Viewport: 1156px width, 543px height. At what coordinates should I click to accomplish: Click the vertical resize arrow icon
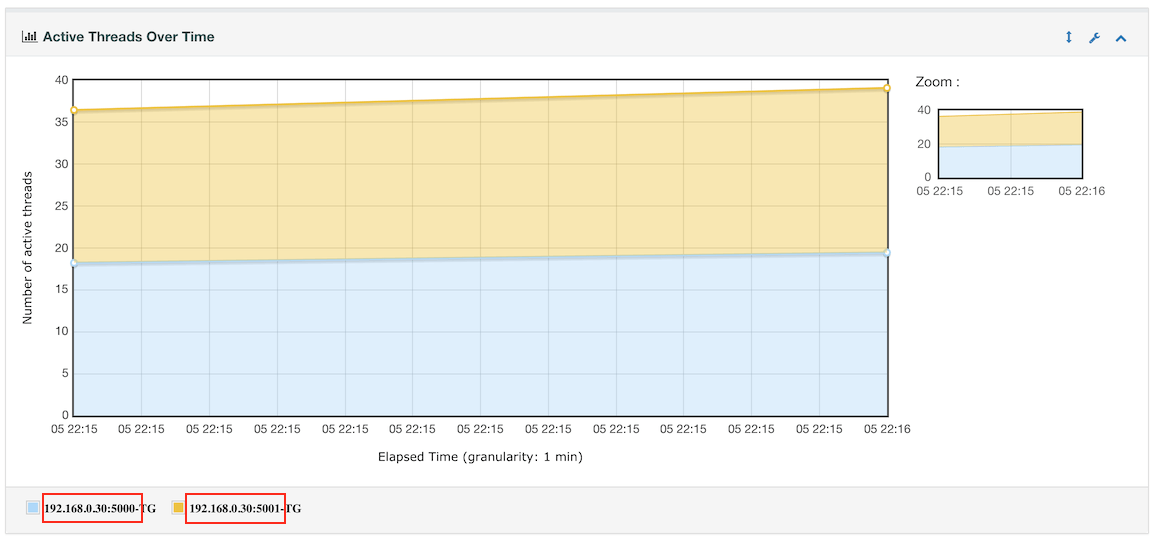[1068, 38]
